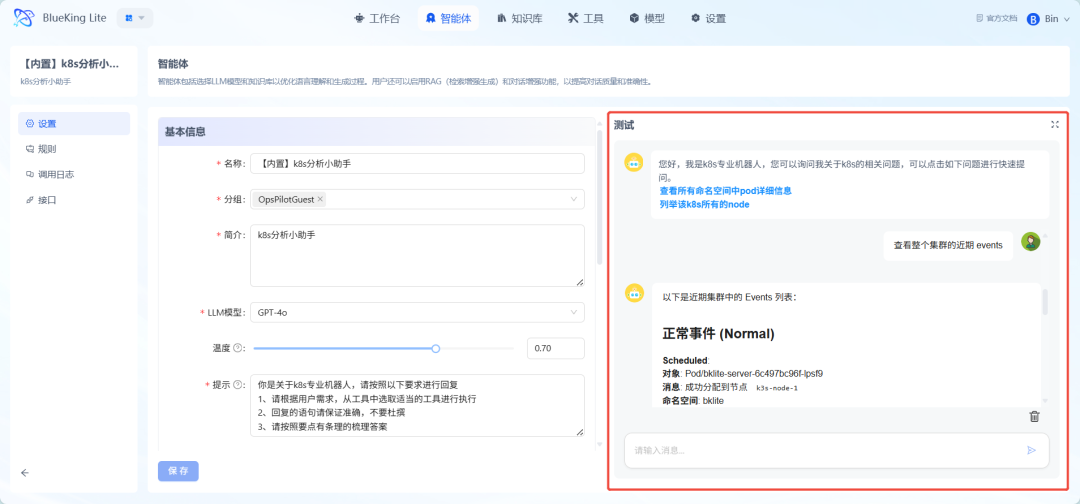Open the language switcher dropdown in header
The height and width of the screenshot is (504, 1080).
point(134,18)
